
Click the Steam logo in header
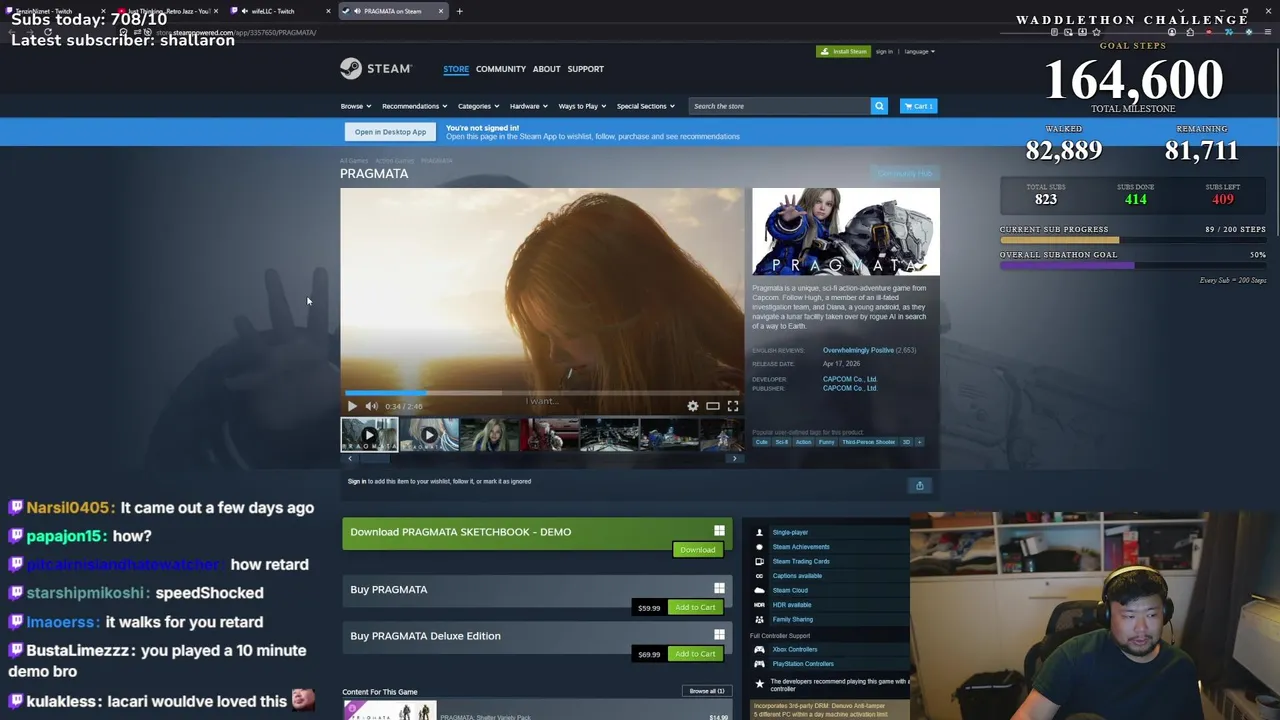click(375, 68)
